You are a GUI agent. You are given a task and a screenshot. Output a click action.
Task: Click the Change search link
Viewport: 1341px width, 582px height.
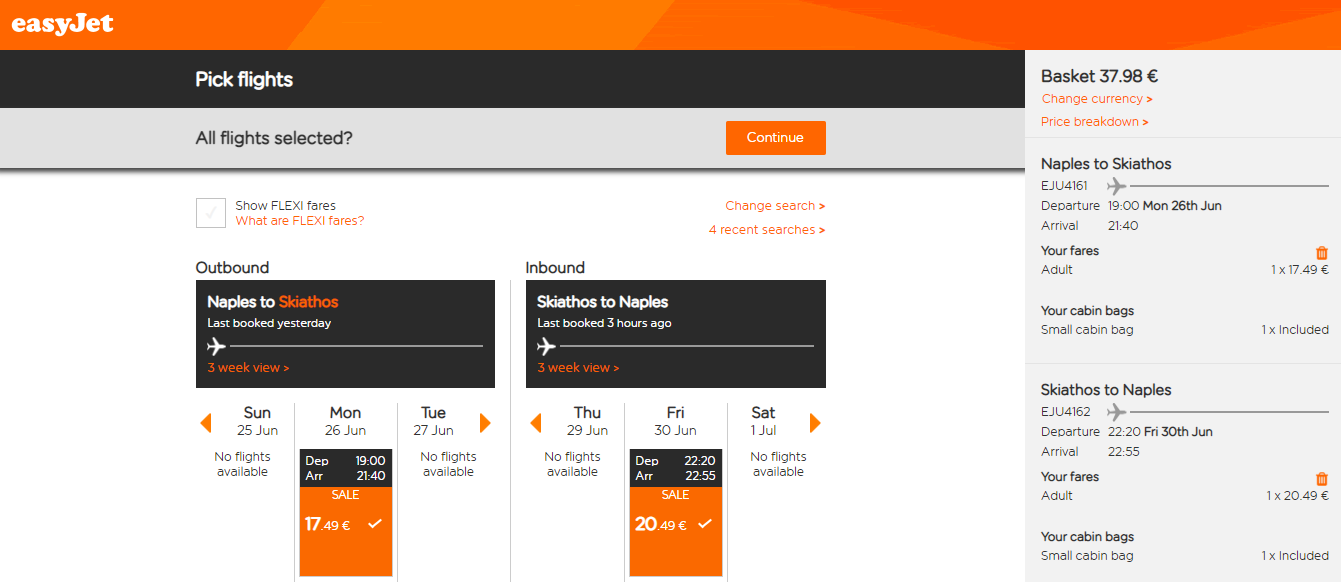click(775, 206)
